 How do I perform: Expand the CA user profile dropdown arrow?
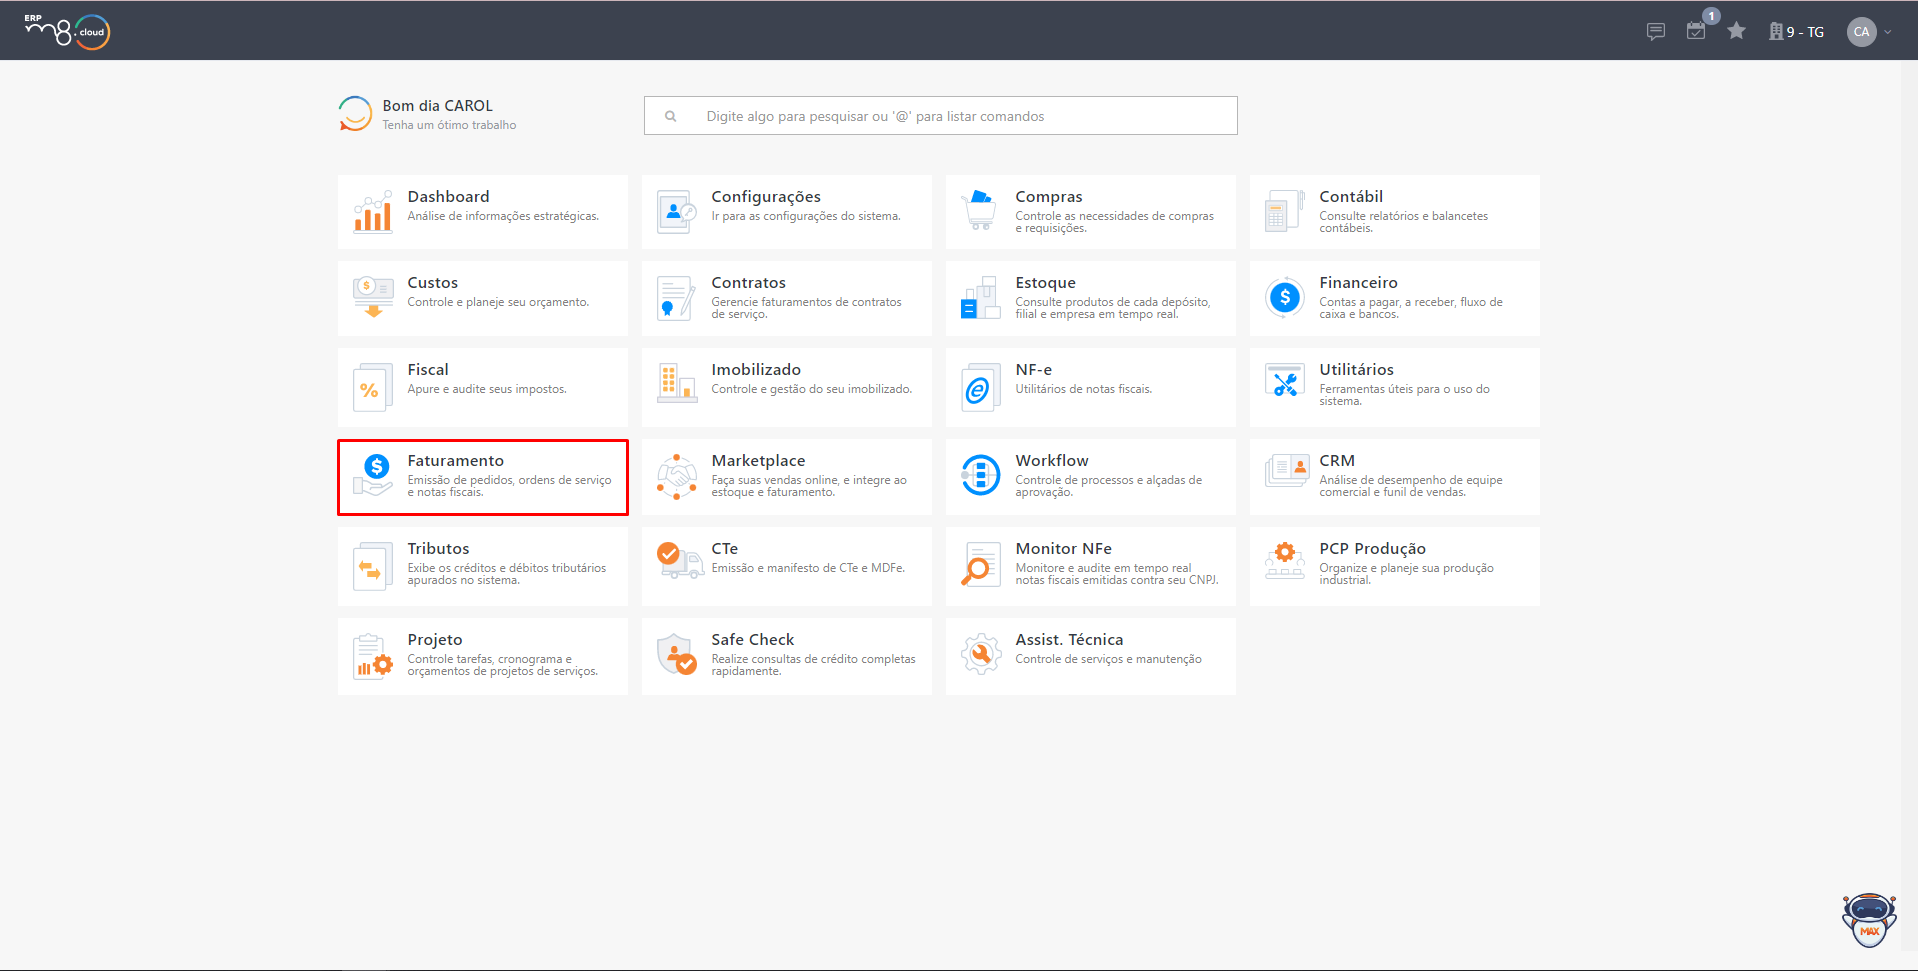pos(1888,32)
